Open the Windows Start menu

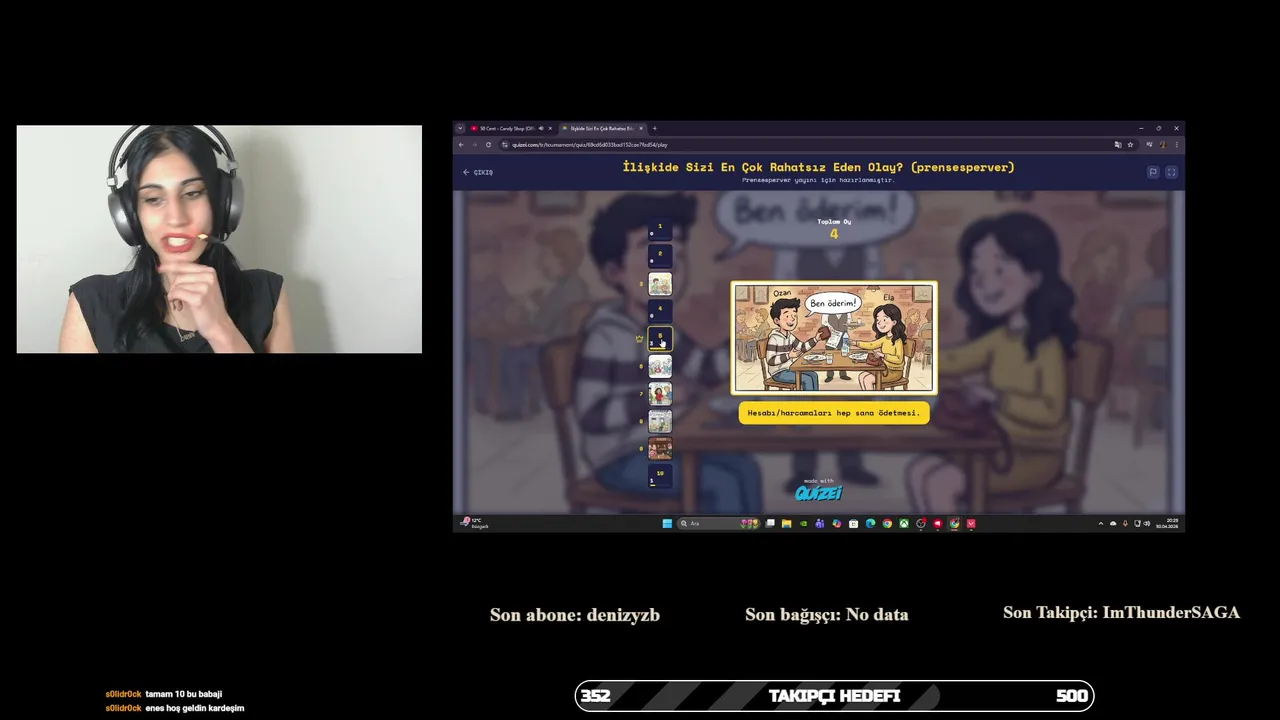coord(667,523)
